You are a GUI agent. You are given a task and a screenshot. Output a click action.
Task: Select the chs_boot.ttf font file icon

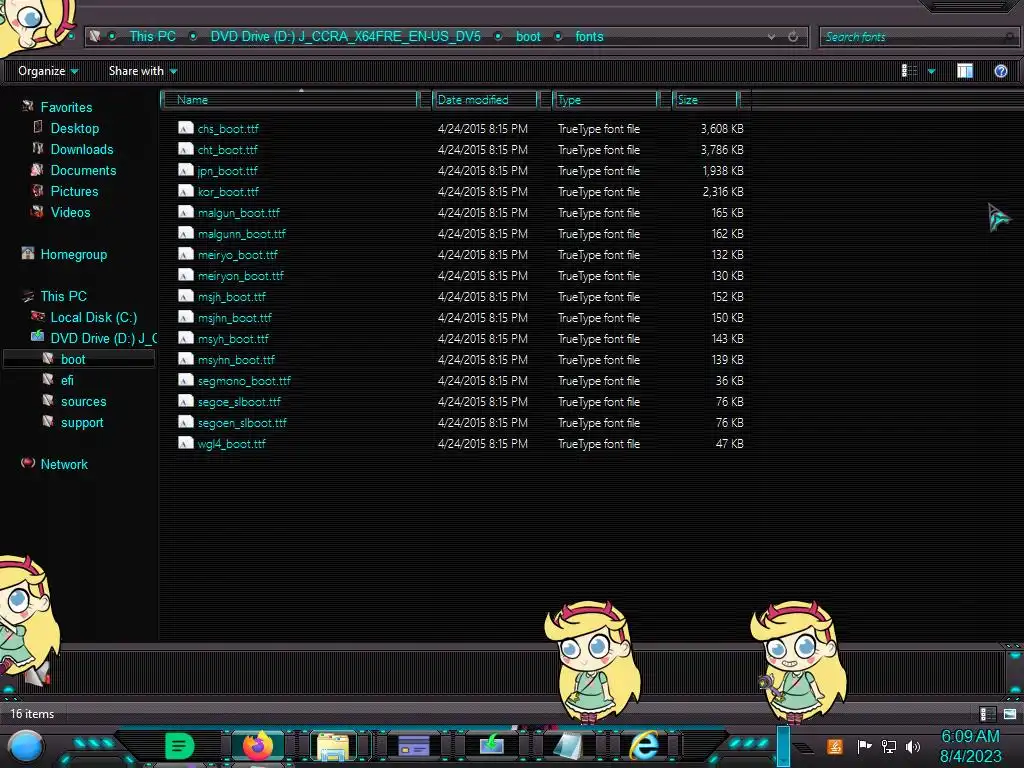click(185, 128)
